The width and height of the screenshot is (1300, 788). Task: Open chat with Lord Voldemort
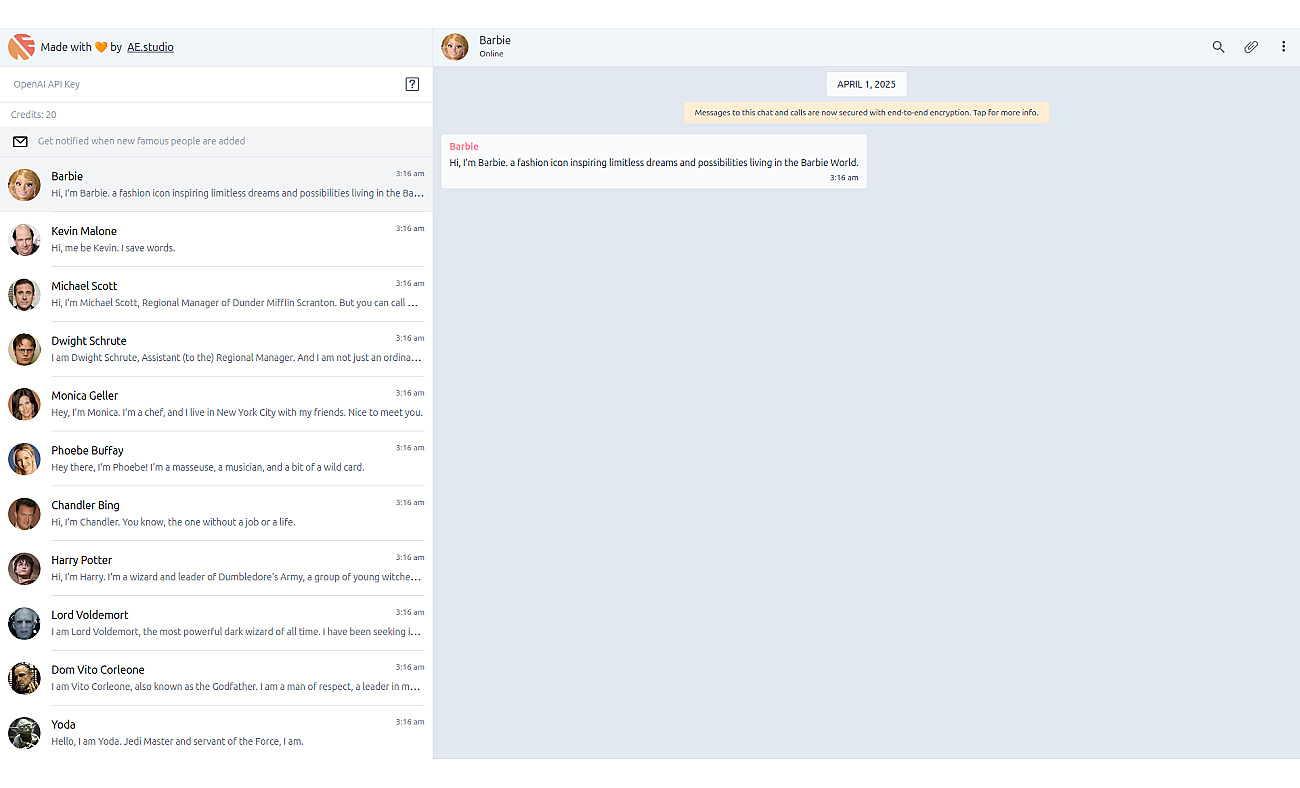click(x=216, y=624)
